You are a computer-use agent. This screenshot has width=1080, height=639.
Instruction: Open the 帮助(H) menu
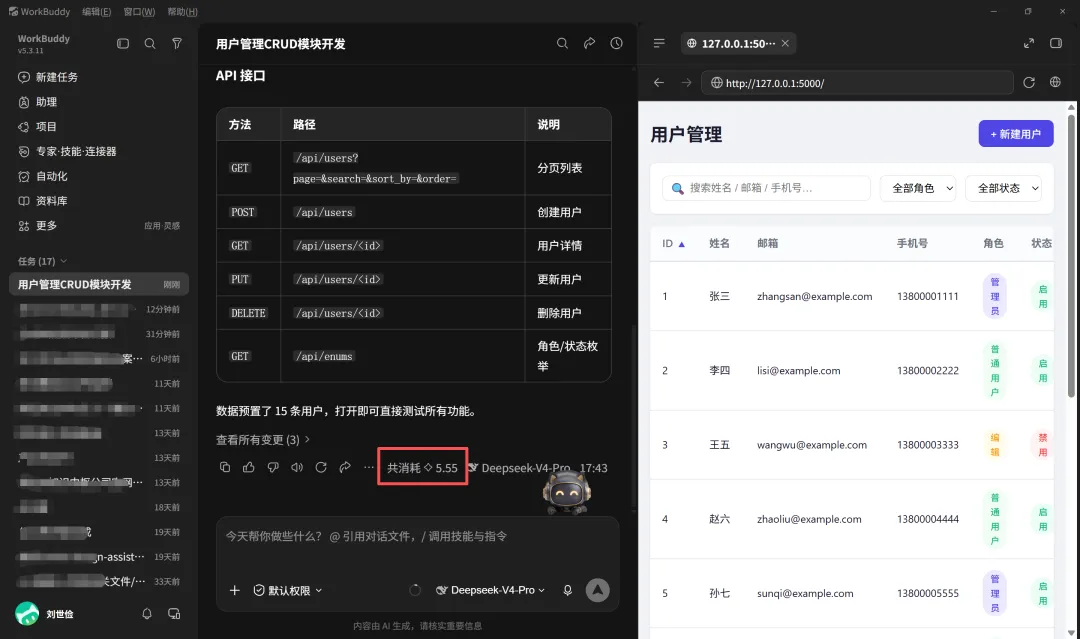[183, 12]
